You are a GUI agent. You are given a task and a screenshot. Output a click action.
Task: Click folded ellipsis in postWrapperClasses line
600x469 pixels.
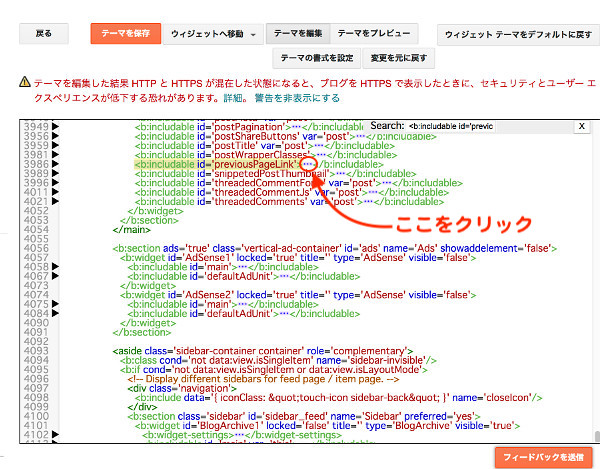[x=321, y=155]
